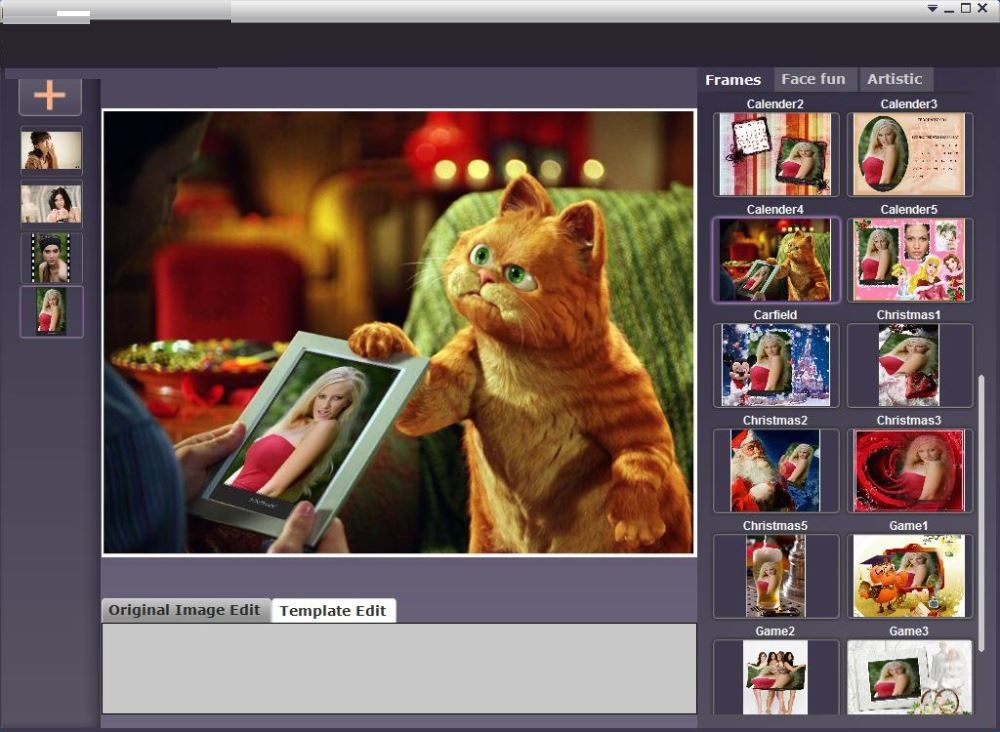Apply the Christmas1 frame template

(909, 365)
